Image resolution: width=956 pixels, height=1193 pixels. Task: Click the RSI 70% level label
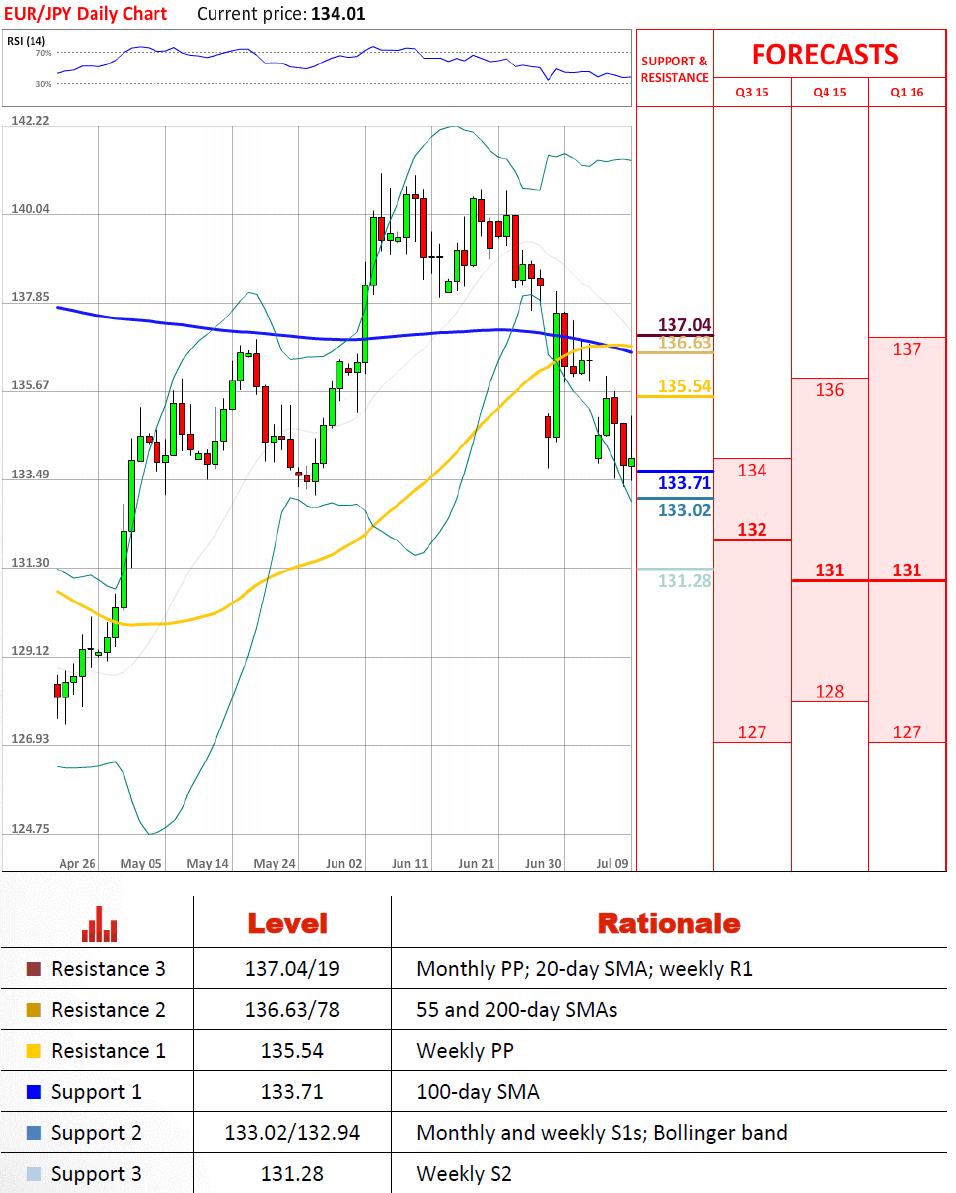(43, 53)
